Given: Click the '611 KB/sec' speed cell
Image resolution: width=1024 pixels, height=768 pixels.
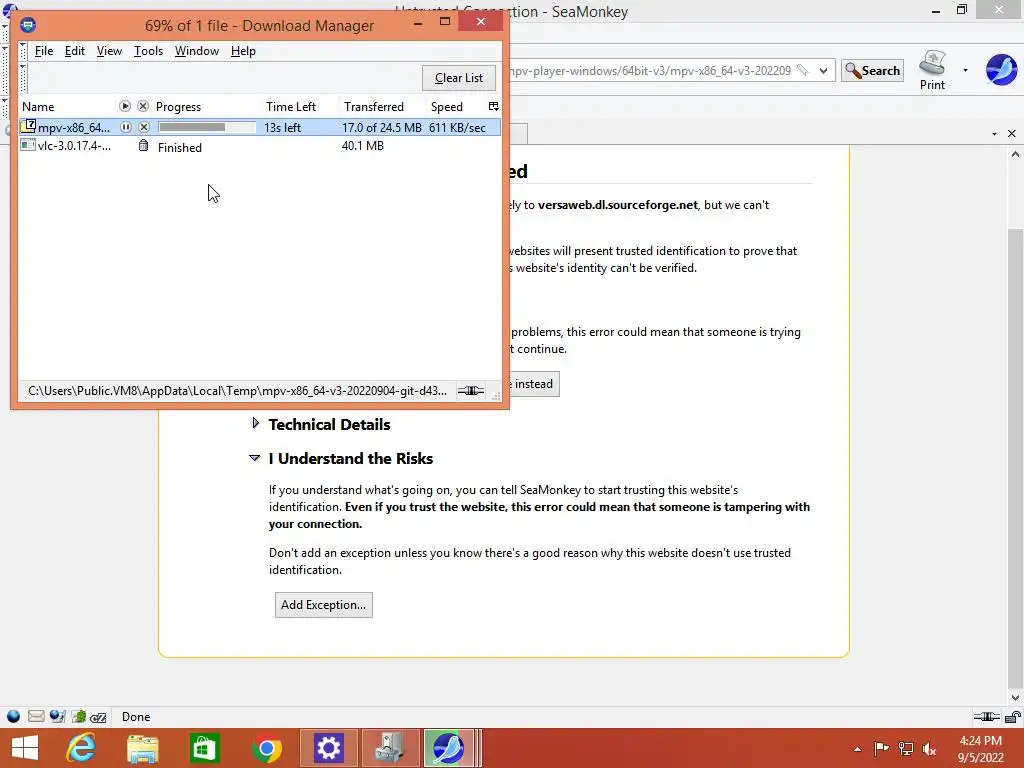Looking at the screenshot, I should click(x=457, y=127).
